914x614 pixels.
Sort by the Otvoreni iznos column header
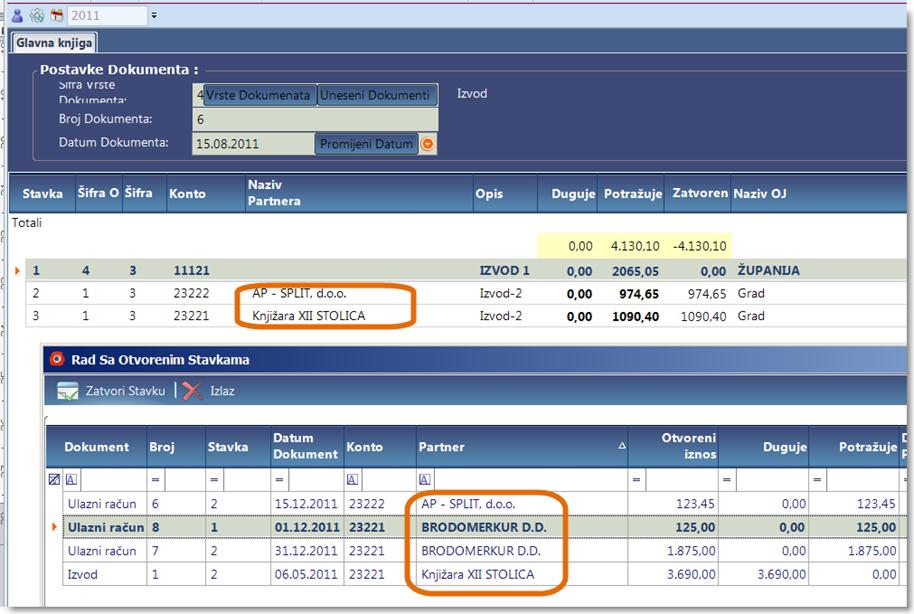[x=673, y=446]
